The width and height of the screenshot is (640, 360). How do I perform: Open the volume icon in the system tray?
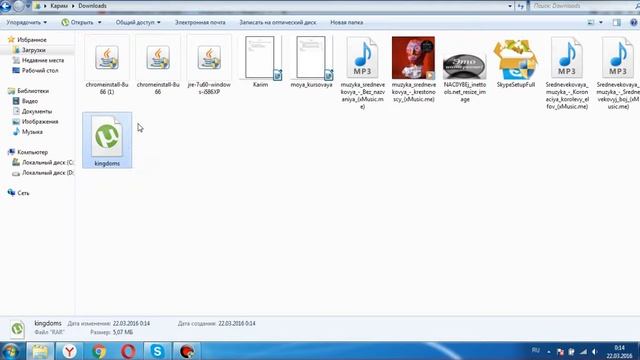click(x=595, y=351)
